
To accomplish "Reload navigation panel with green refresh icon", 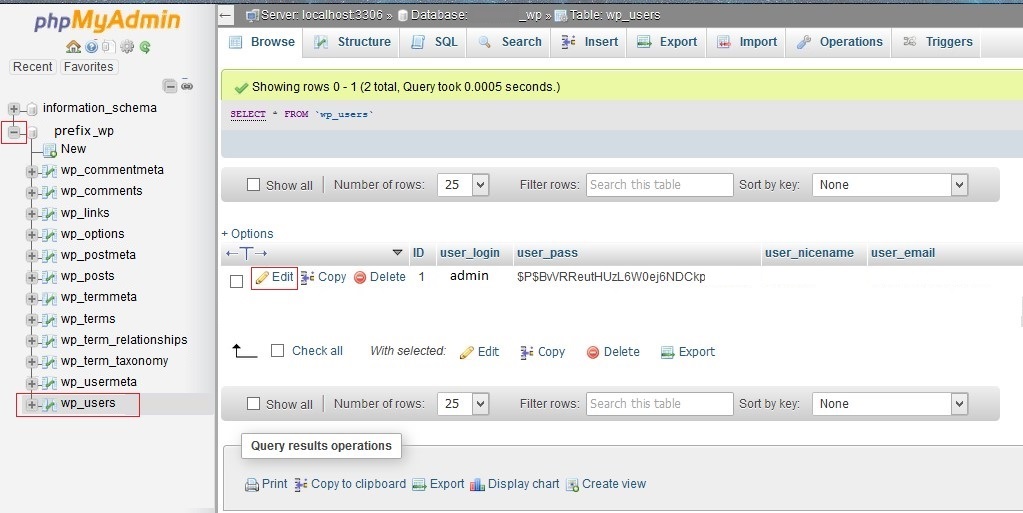I will [x=145, y=46].
